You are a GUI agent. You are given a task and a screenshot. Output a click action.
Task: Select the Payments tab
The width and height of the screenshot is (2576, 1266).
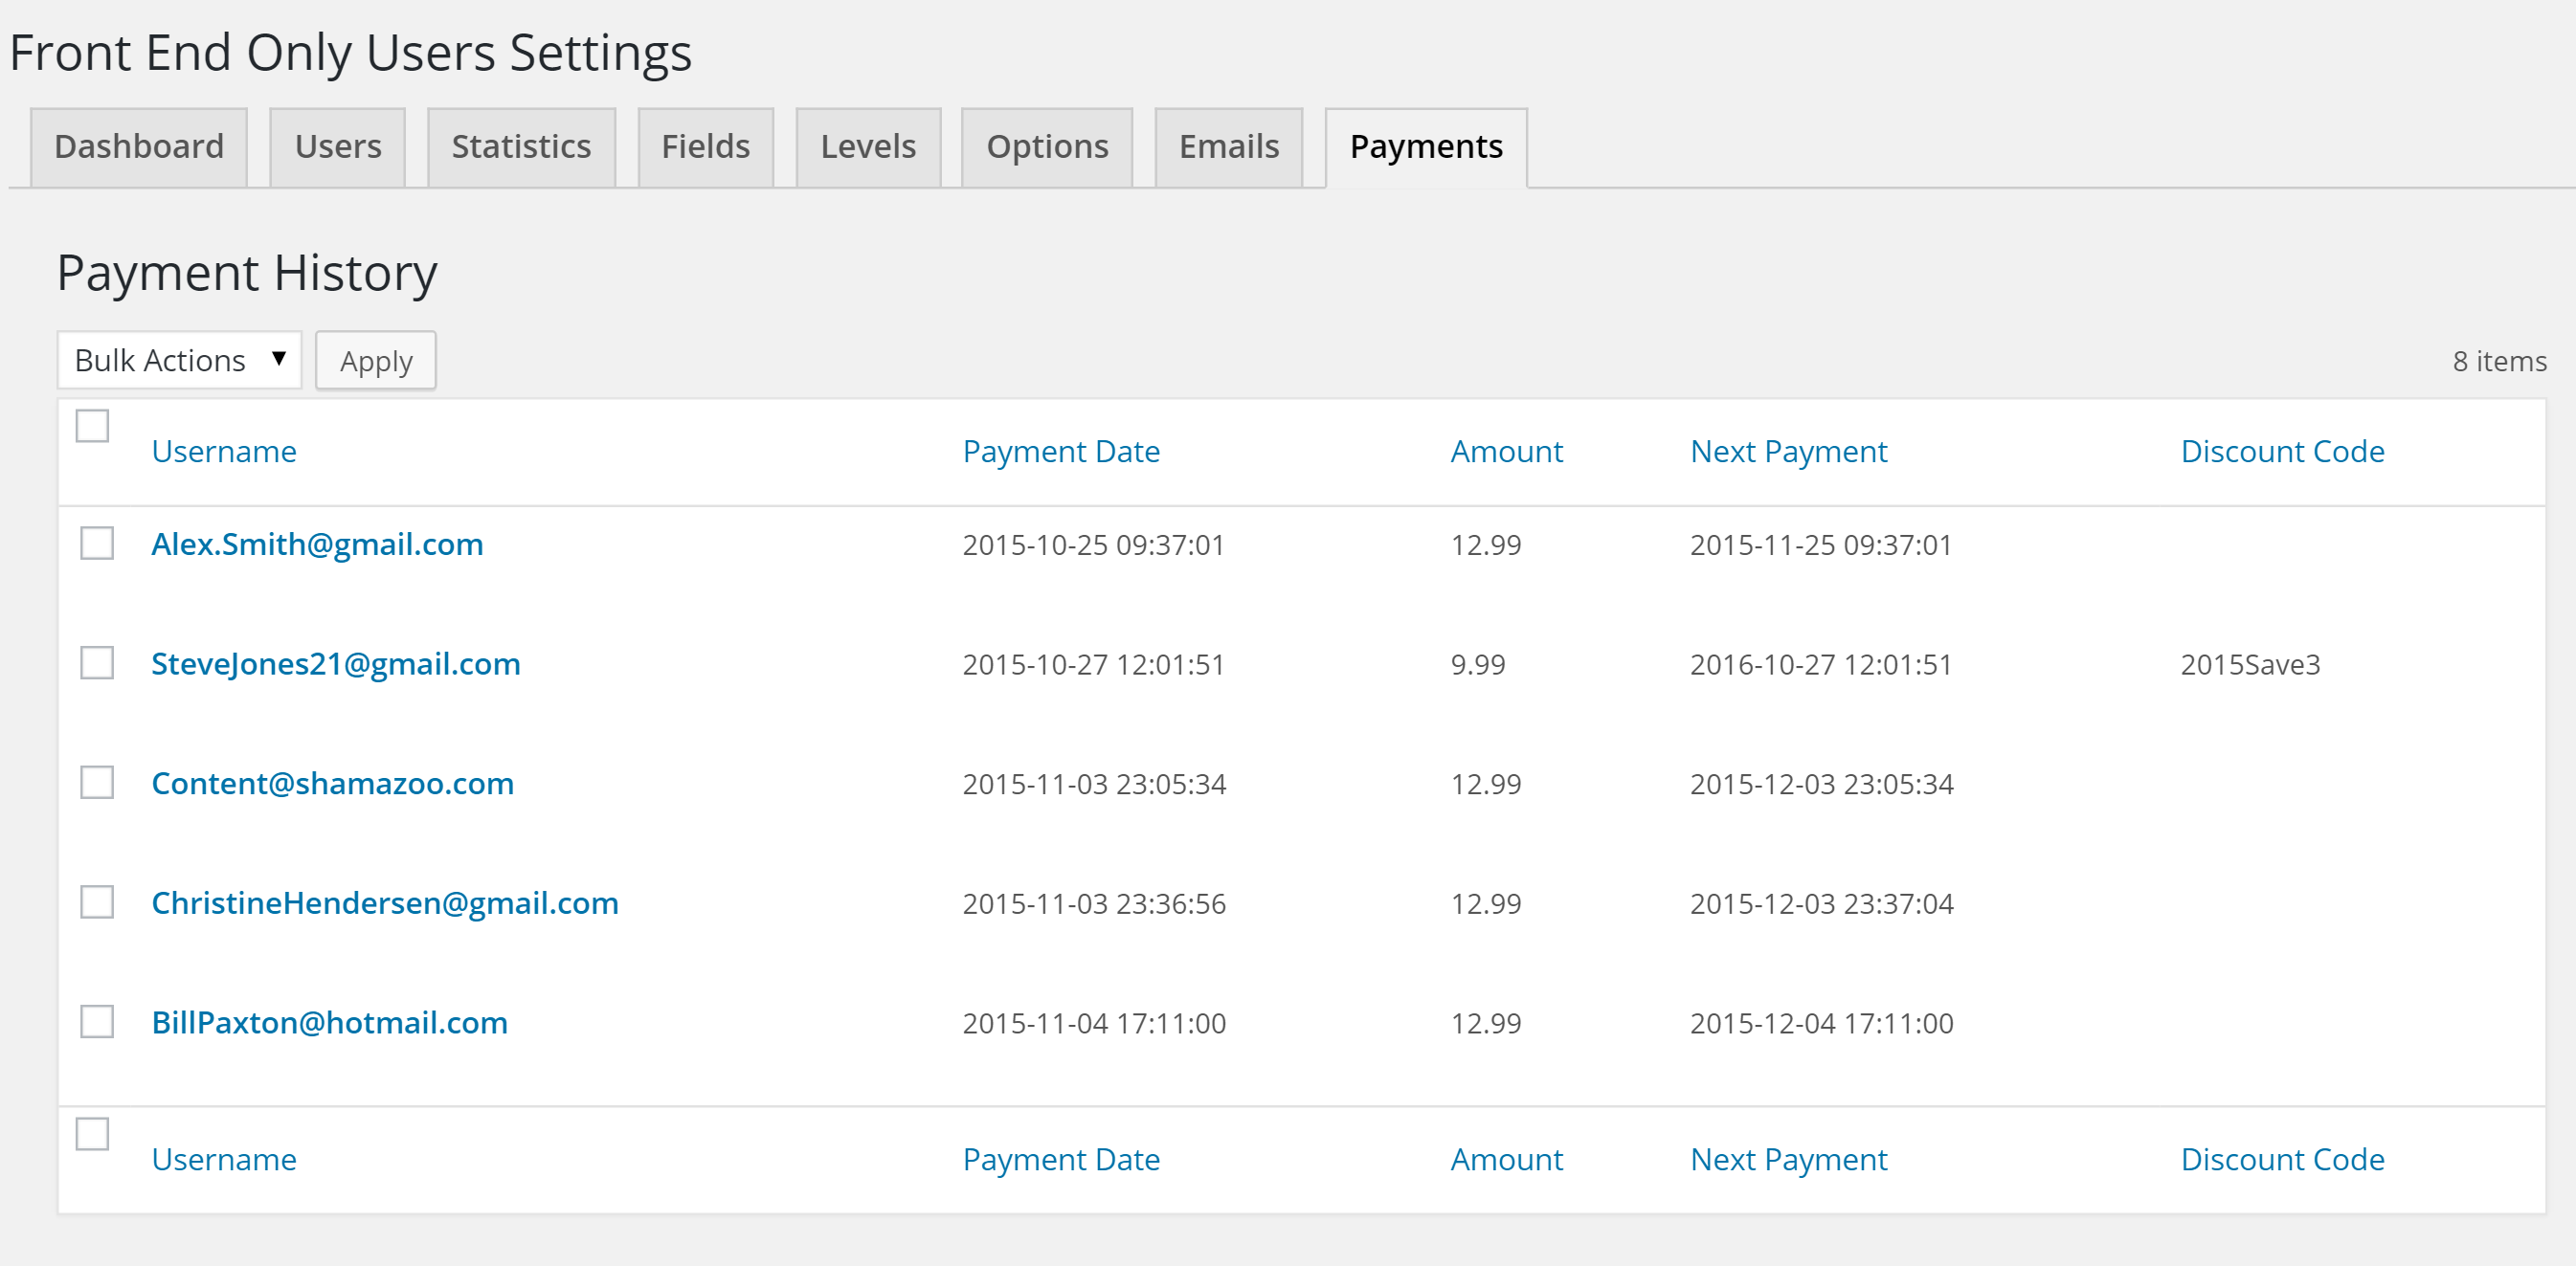coord(1424,146)
